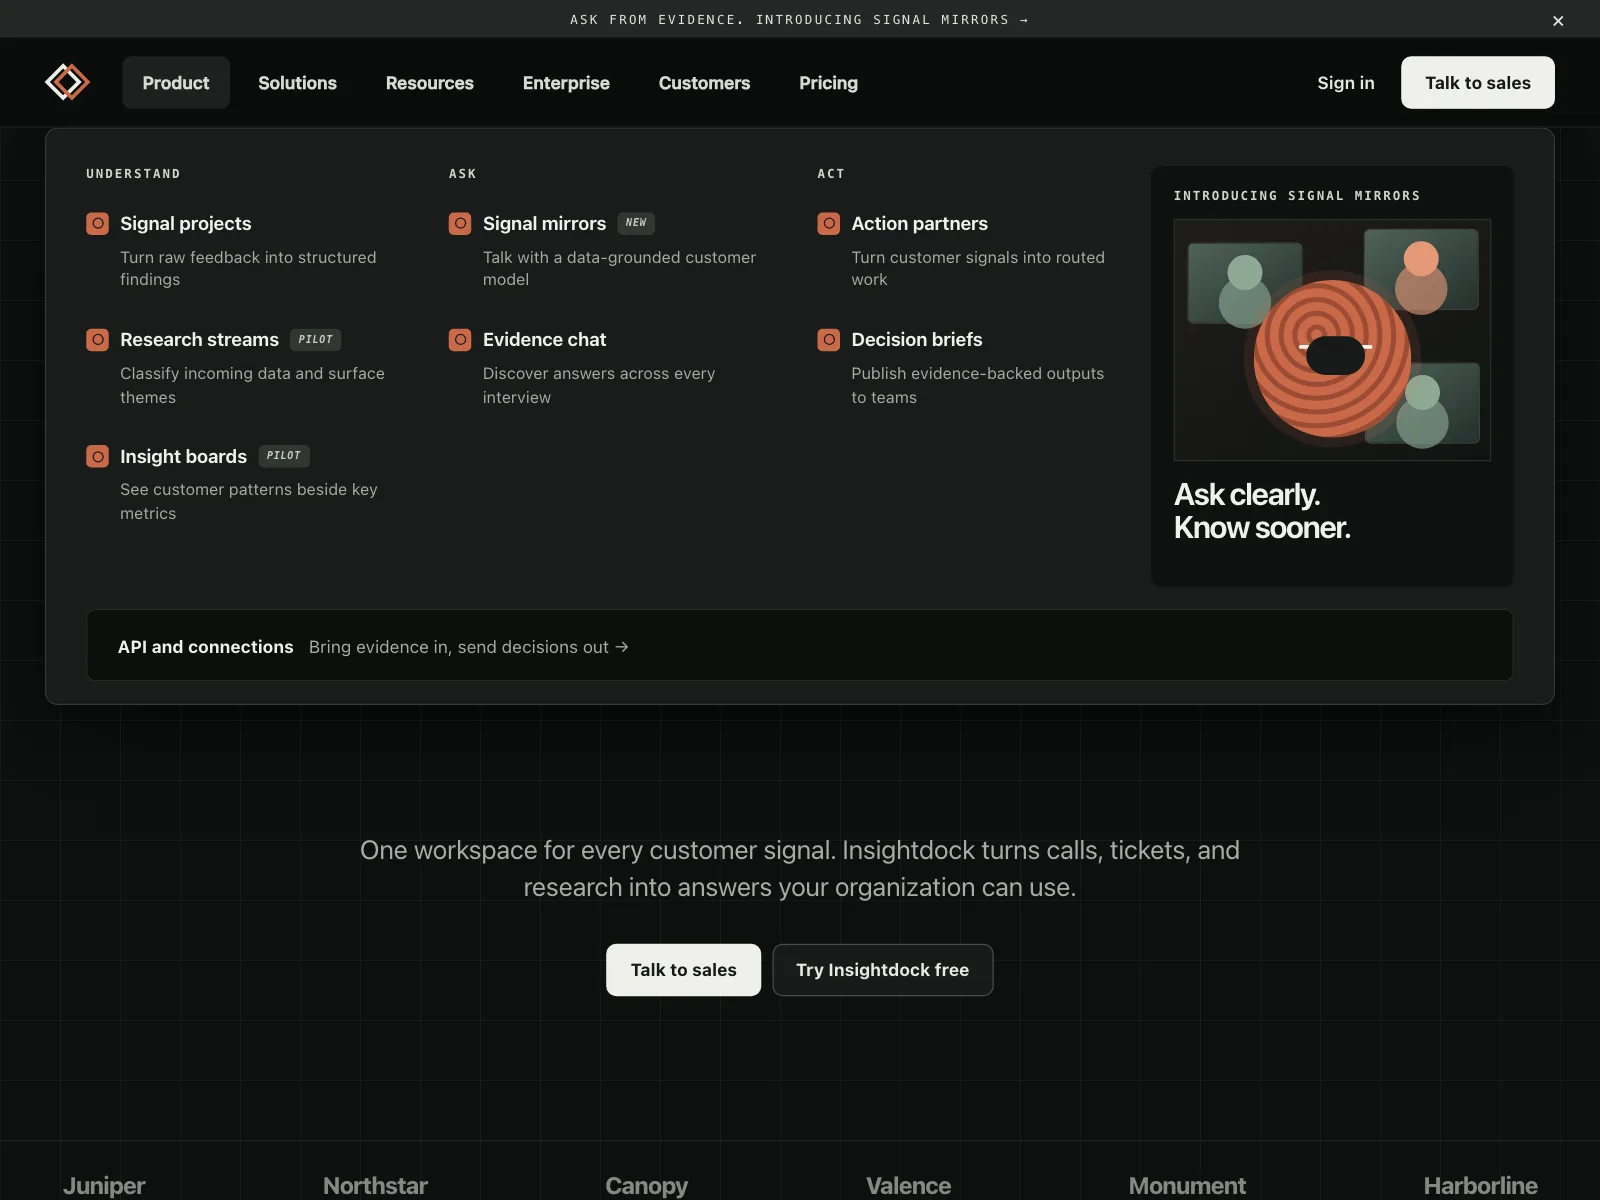Click the Harborline customer logo
Image resolution: width=1600 pixels, height=1200 pixels.
(1480, 1186)
